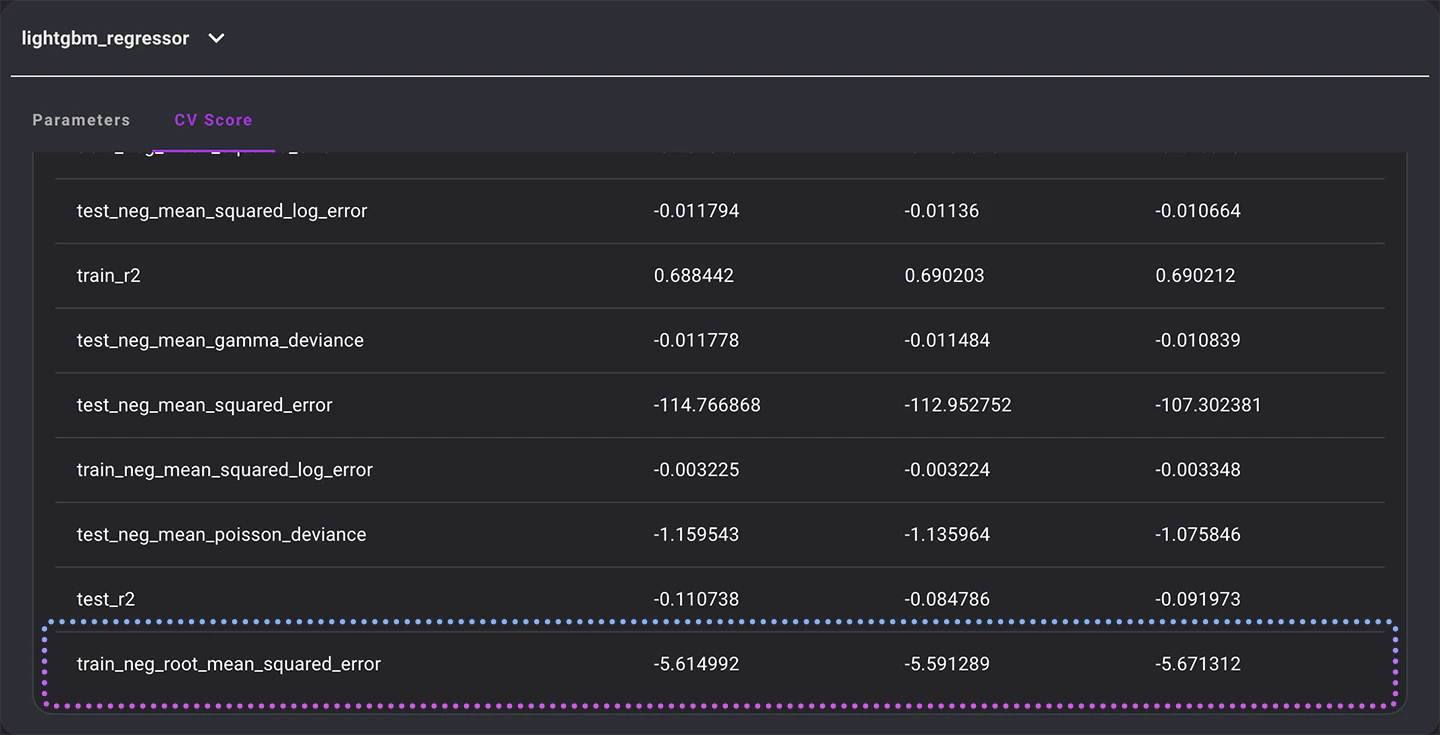
Task: Click the test_neg_mean_poisson_deviance metric name
Action: pyautogui.click(x=222, y=534)
